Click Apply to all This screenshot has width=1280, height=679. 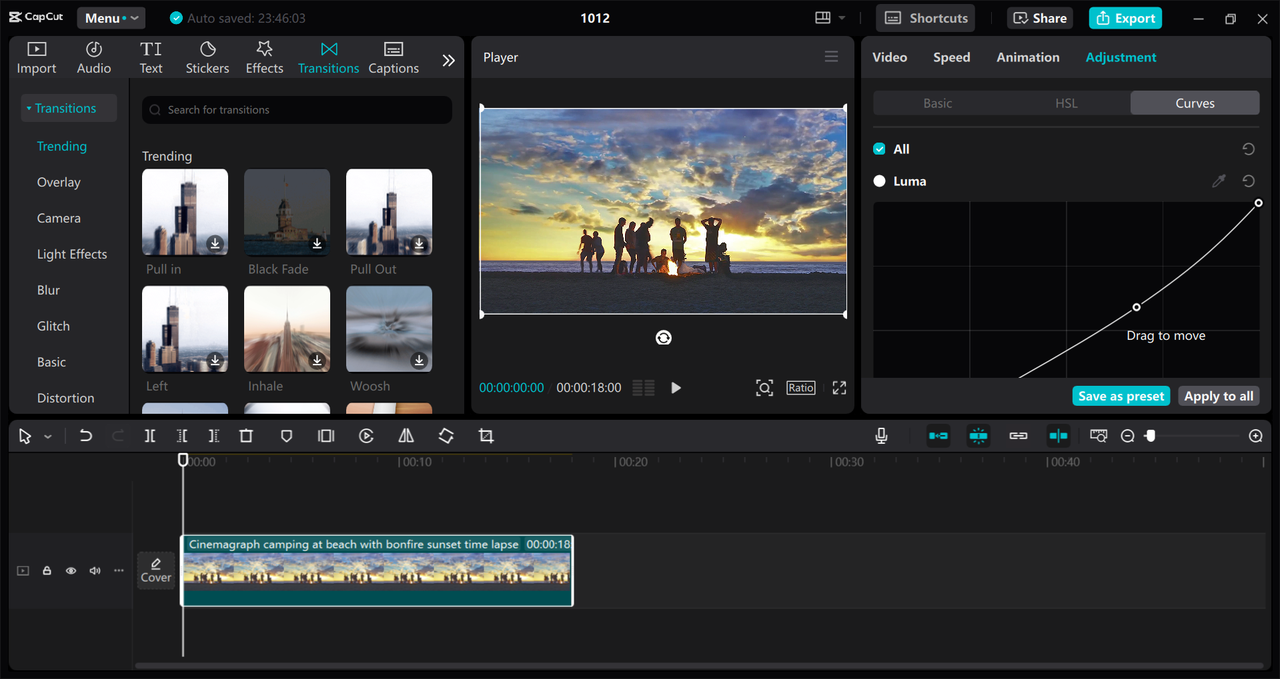1219,396
